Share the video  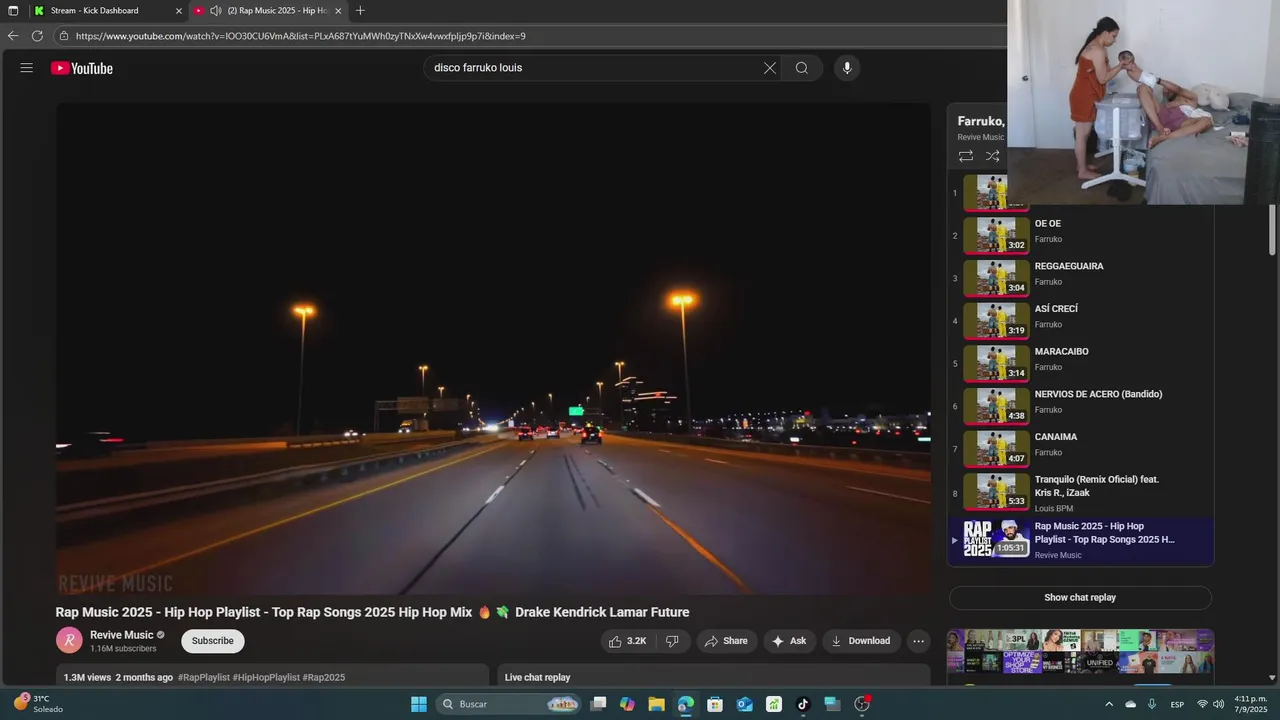point(726,641)
